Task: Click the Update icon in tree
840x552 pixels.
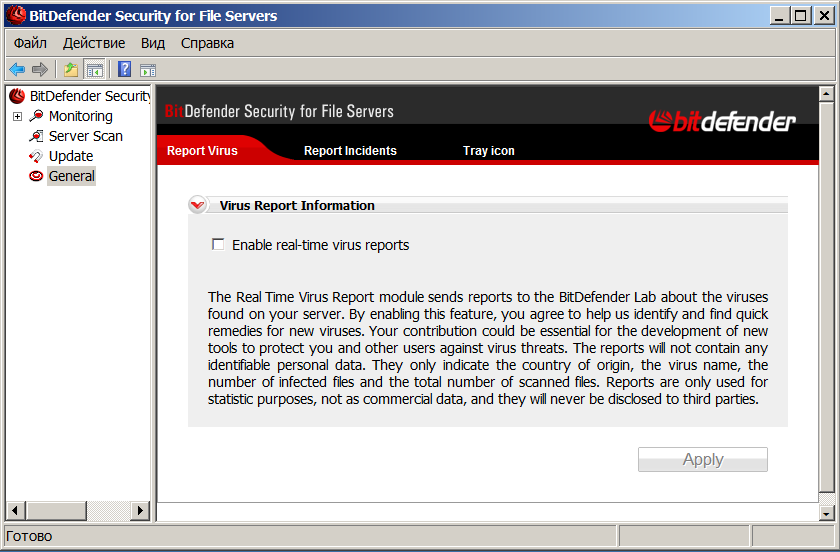Action: 35,156
